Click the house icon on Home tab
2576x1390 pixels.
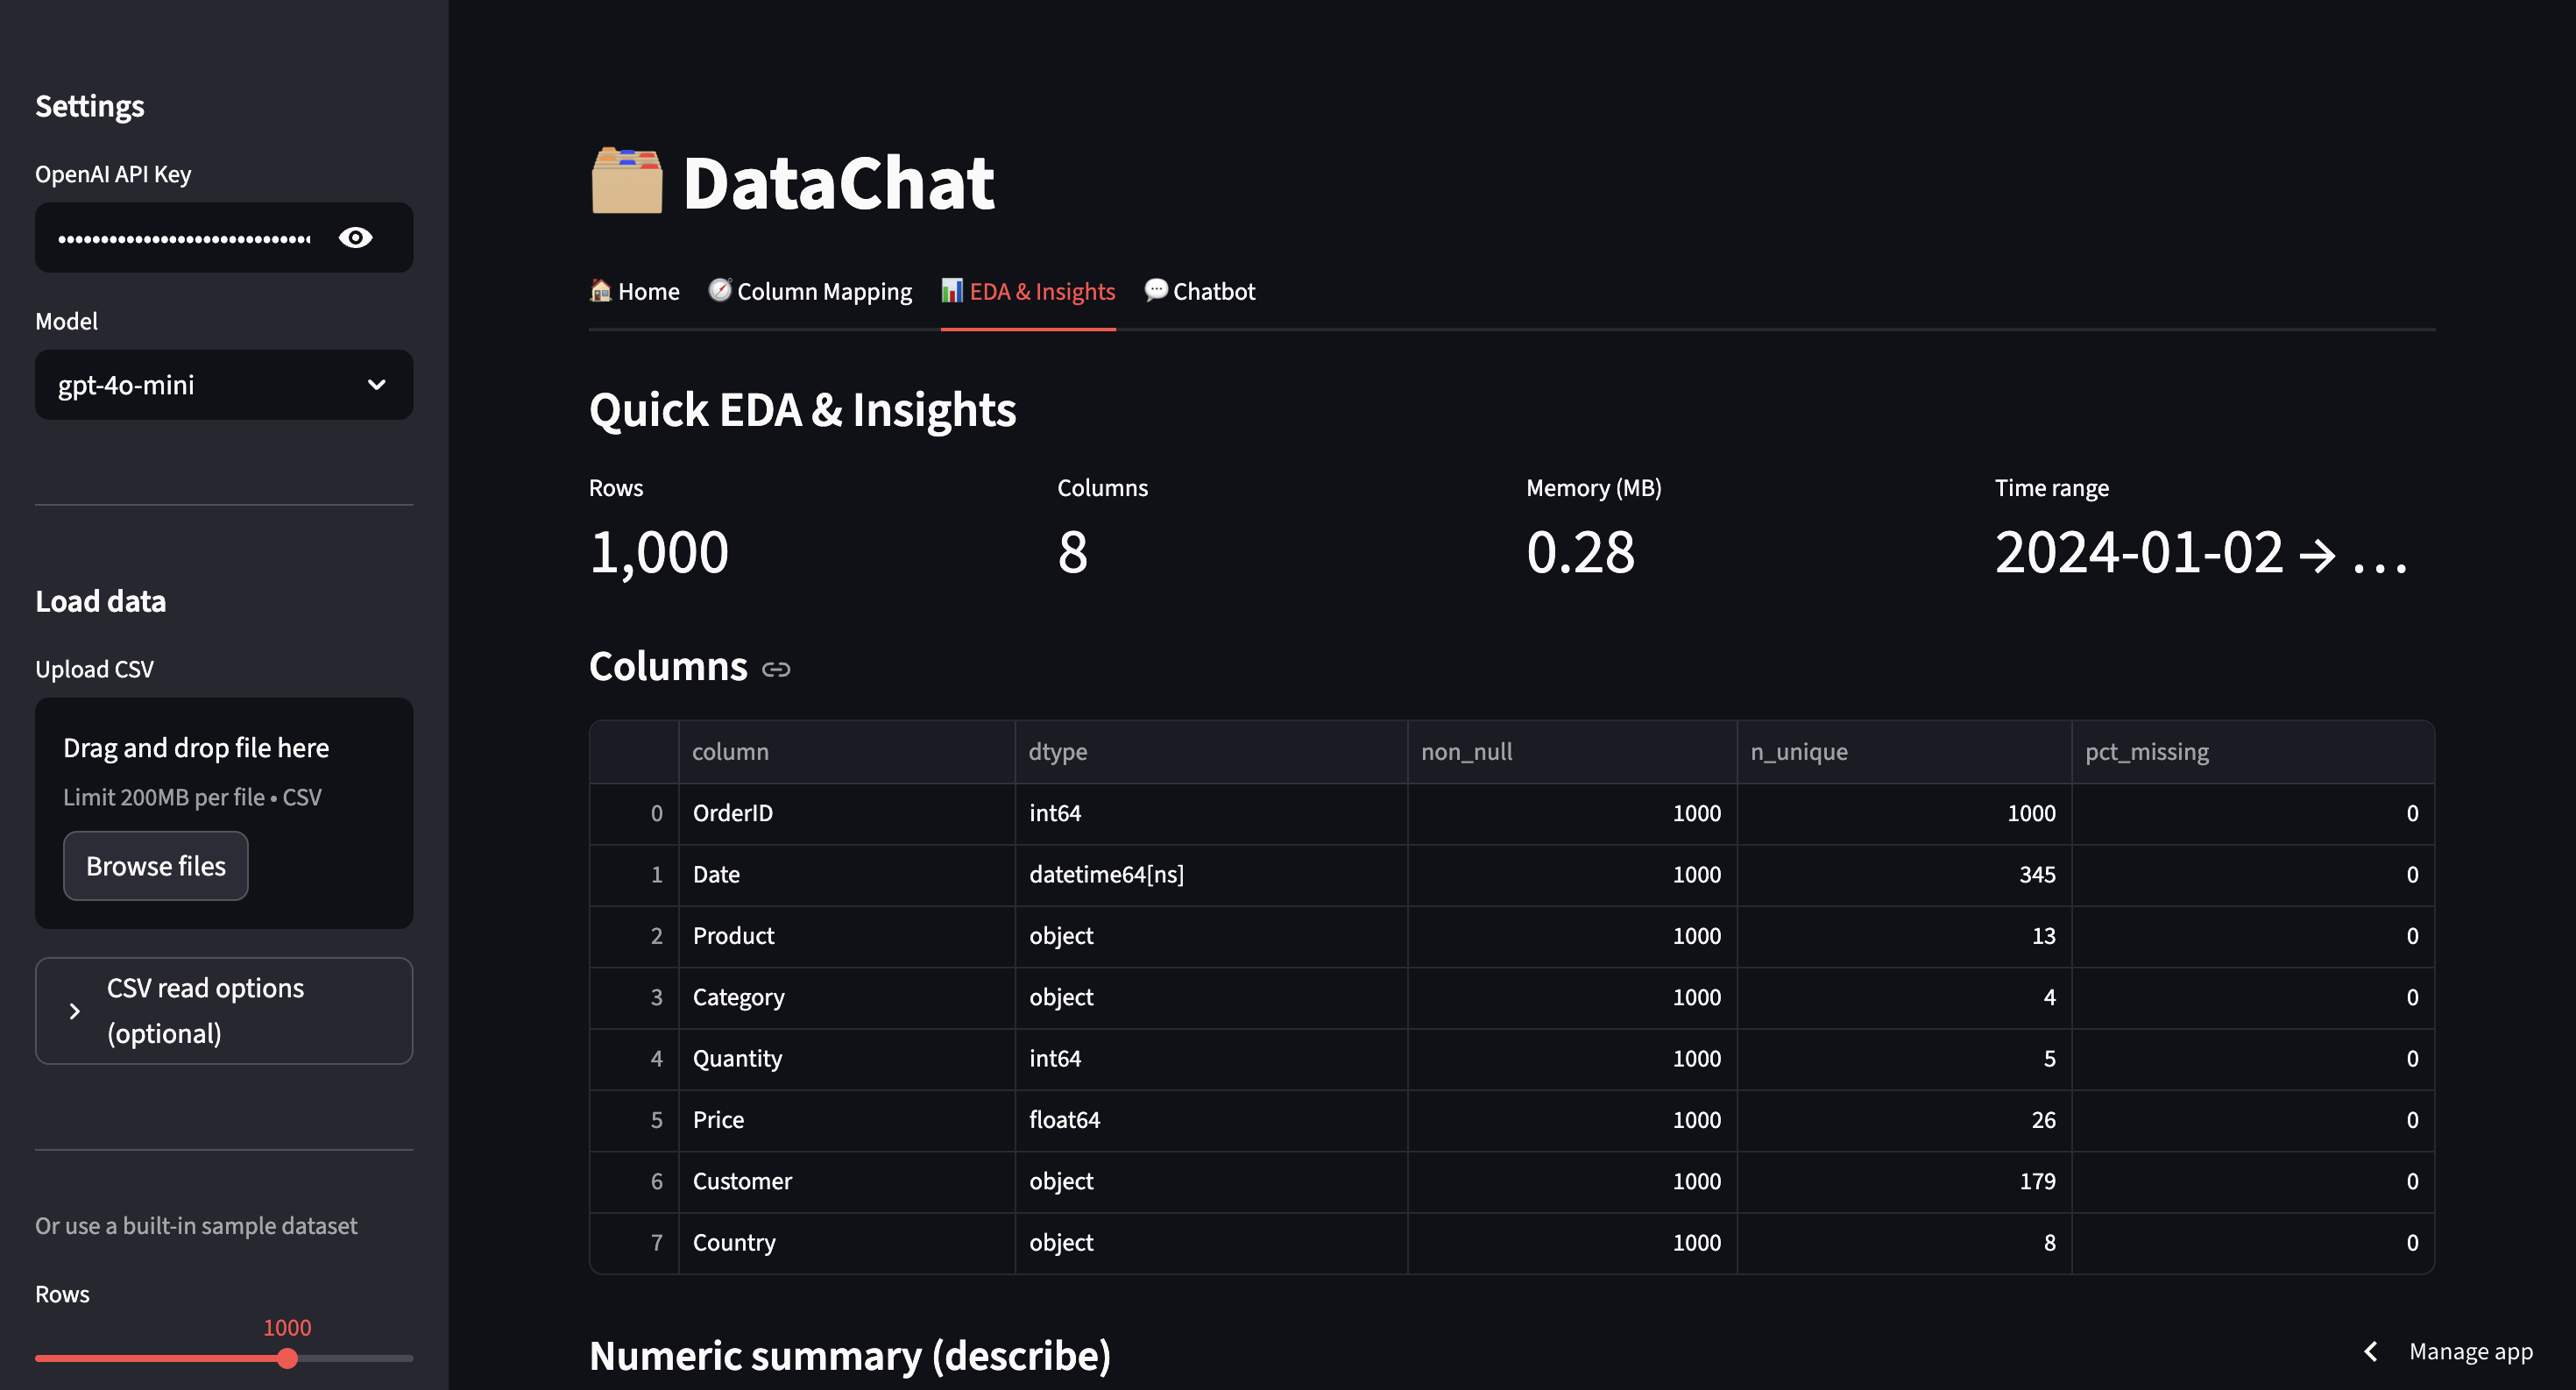click(x=600, y=290)
